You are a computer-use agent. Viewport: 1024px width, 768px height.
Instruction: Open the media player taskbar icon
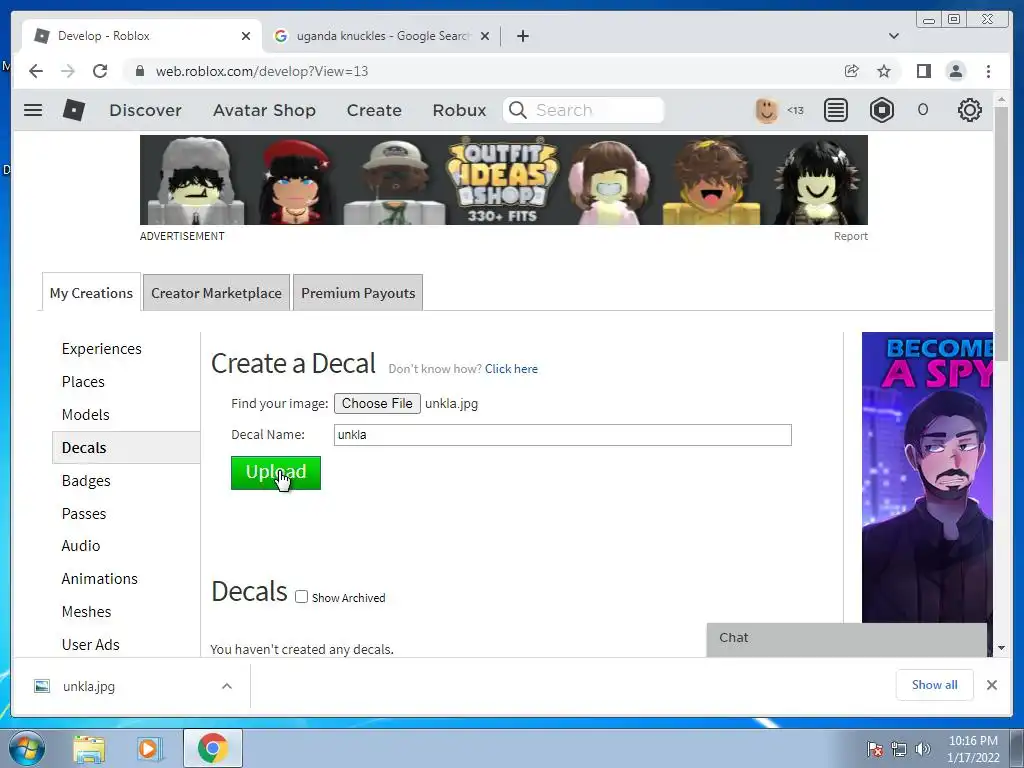coord(149,748)
